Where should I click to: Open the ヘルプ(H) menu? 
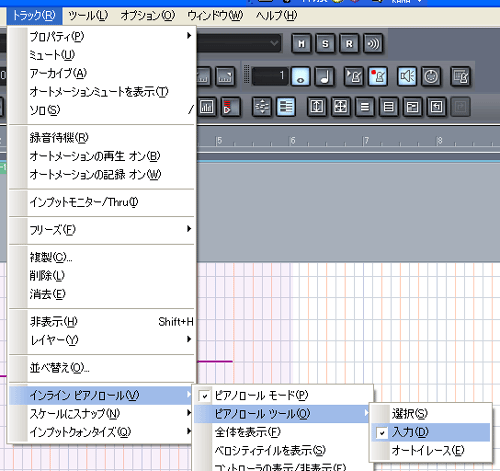tap(276, 15)
